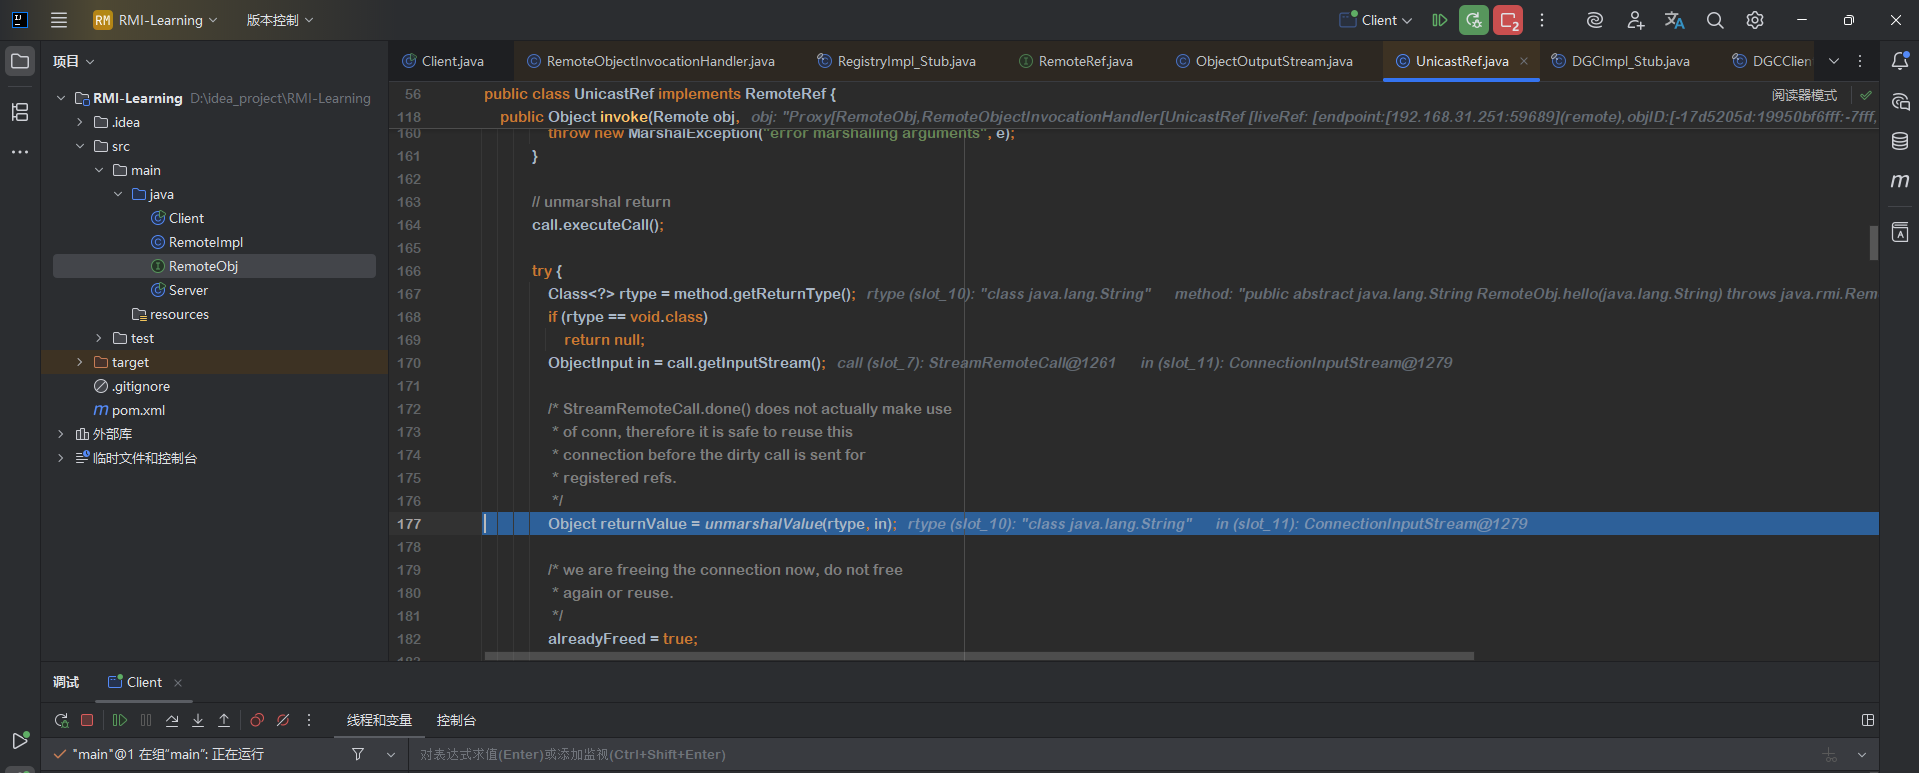
Task: Expand the target folder in project tree
Action: tap(80, 362)
